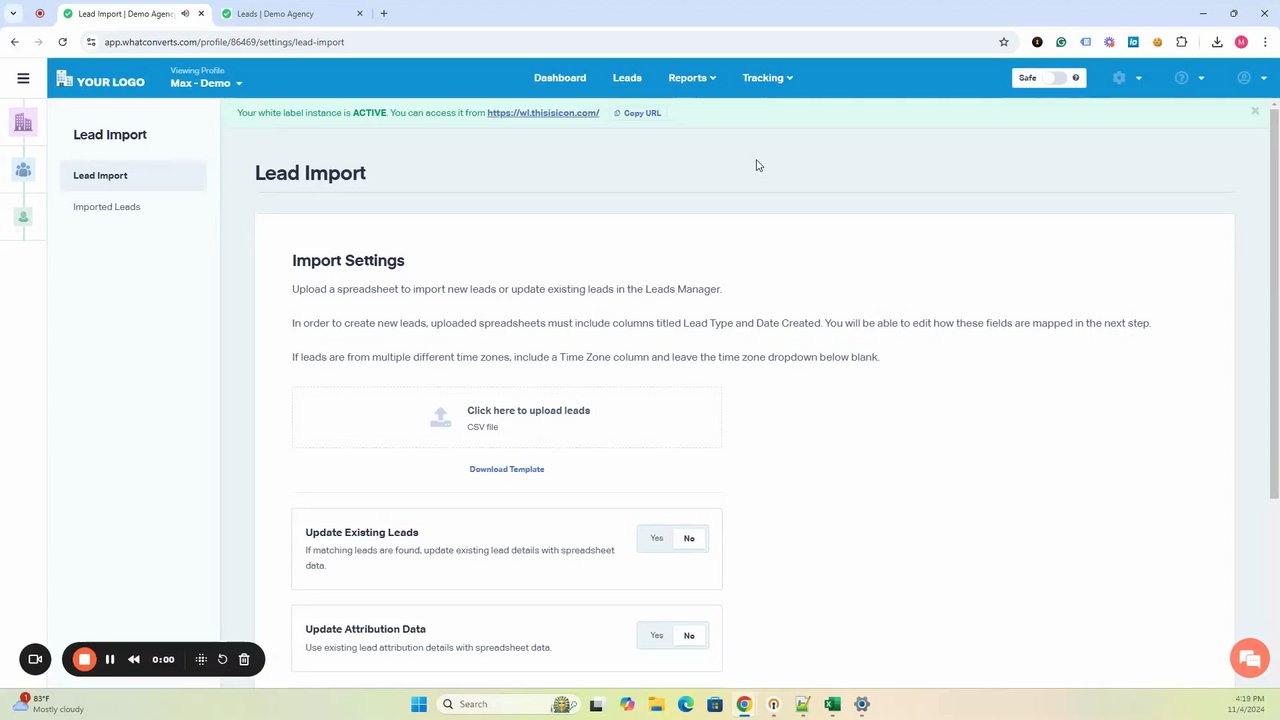Screen dimensions: 1280x720
Task: Open the Chrome tab search dropdown
Action: click(x=14, y=14)
